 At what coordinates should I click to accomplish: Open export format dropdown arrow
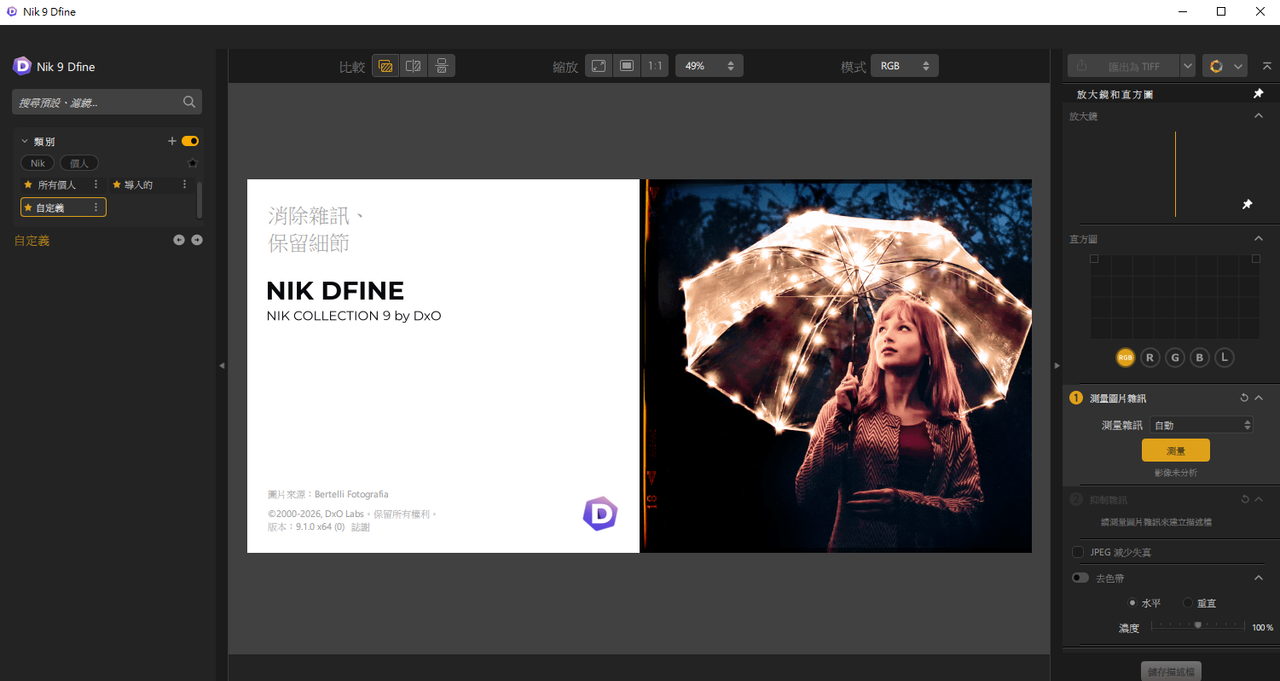click(x=1187, y=66)
